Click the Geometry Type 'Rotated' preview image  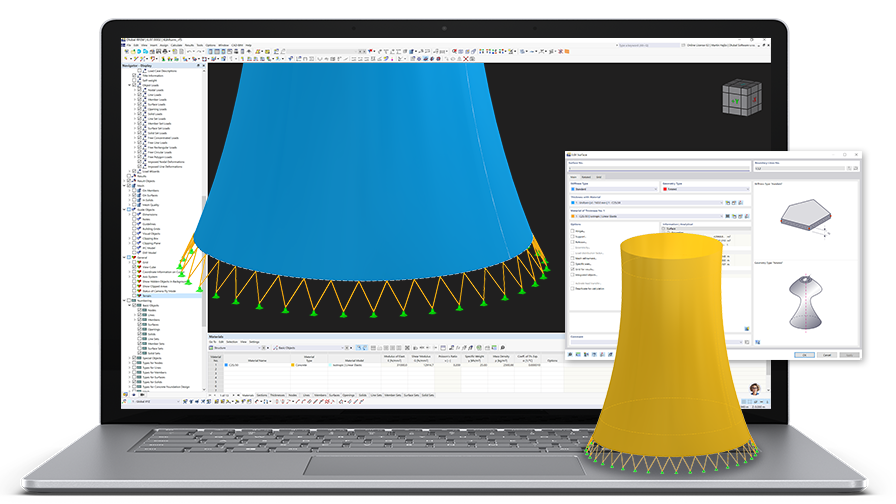point(805,302)
